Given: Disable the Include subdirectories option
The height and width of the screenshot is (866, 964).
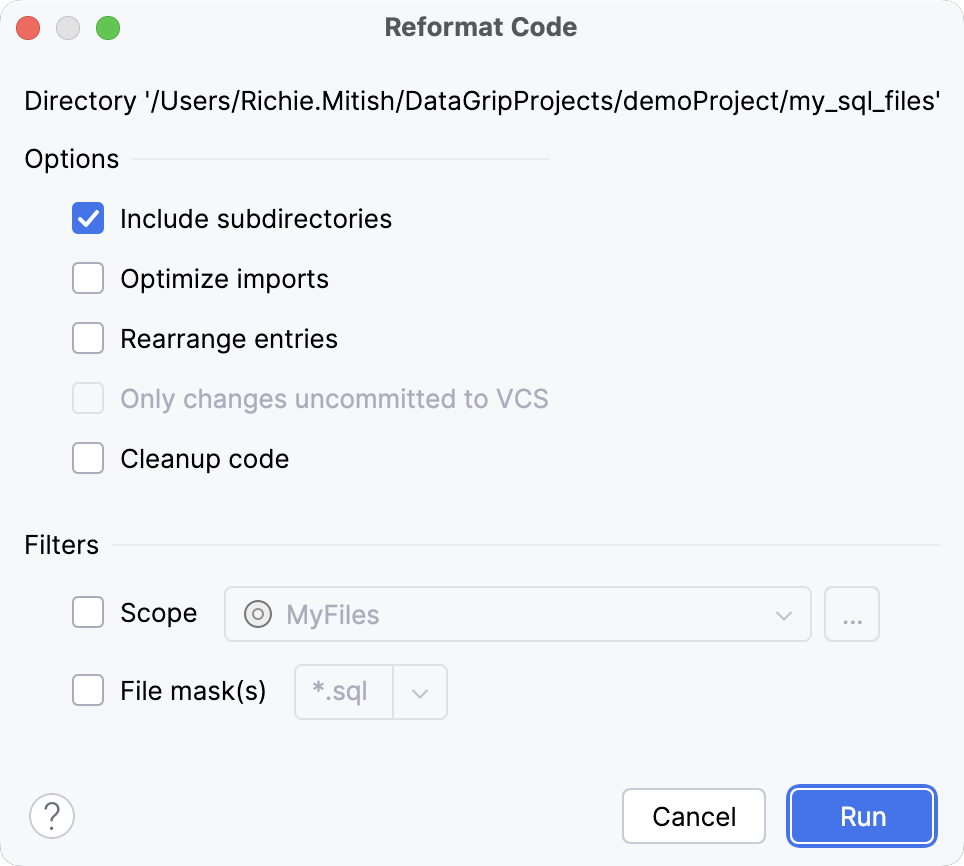Looking at the screenshot, I should point(88,218).
